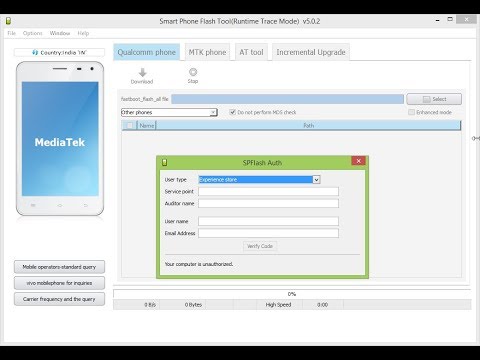Switch to the AT tool tab
Viewport: 480px width, 360px height.
[251, 52]
